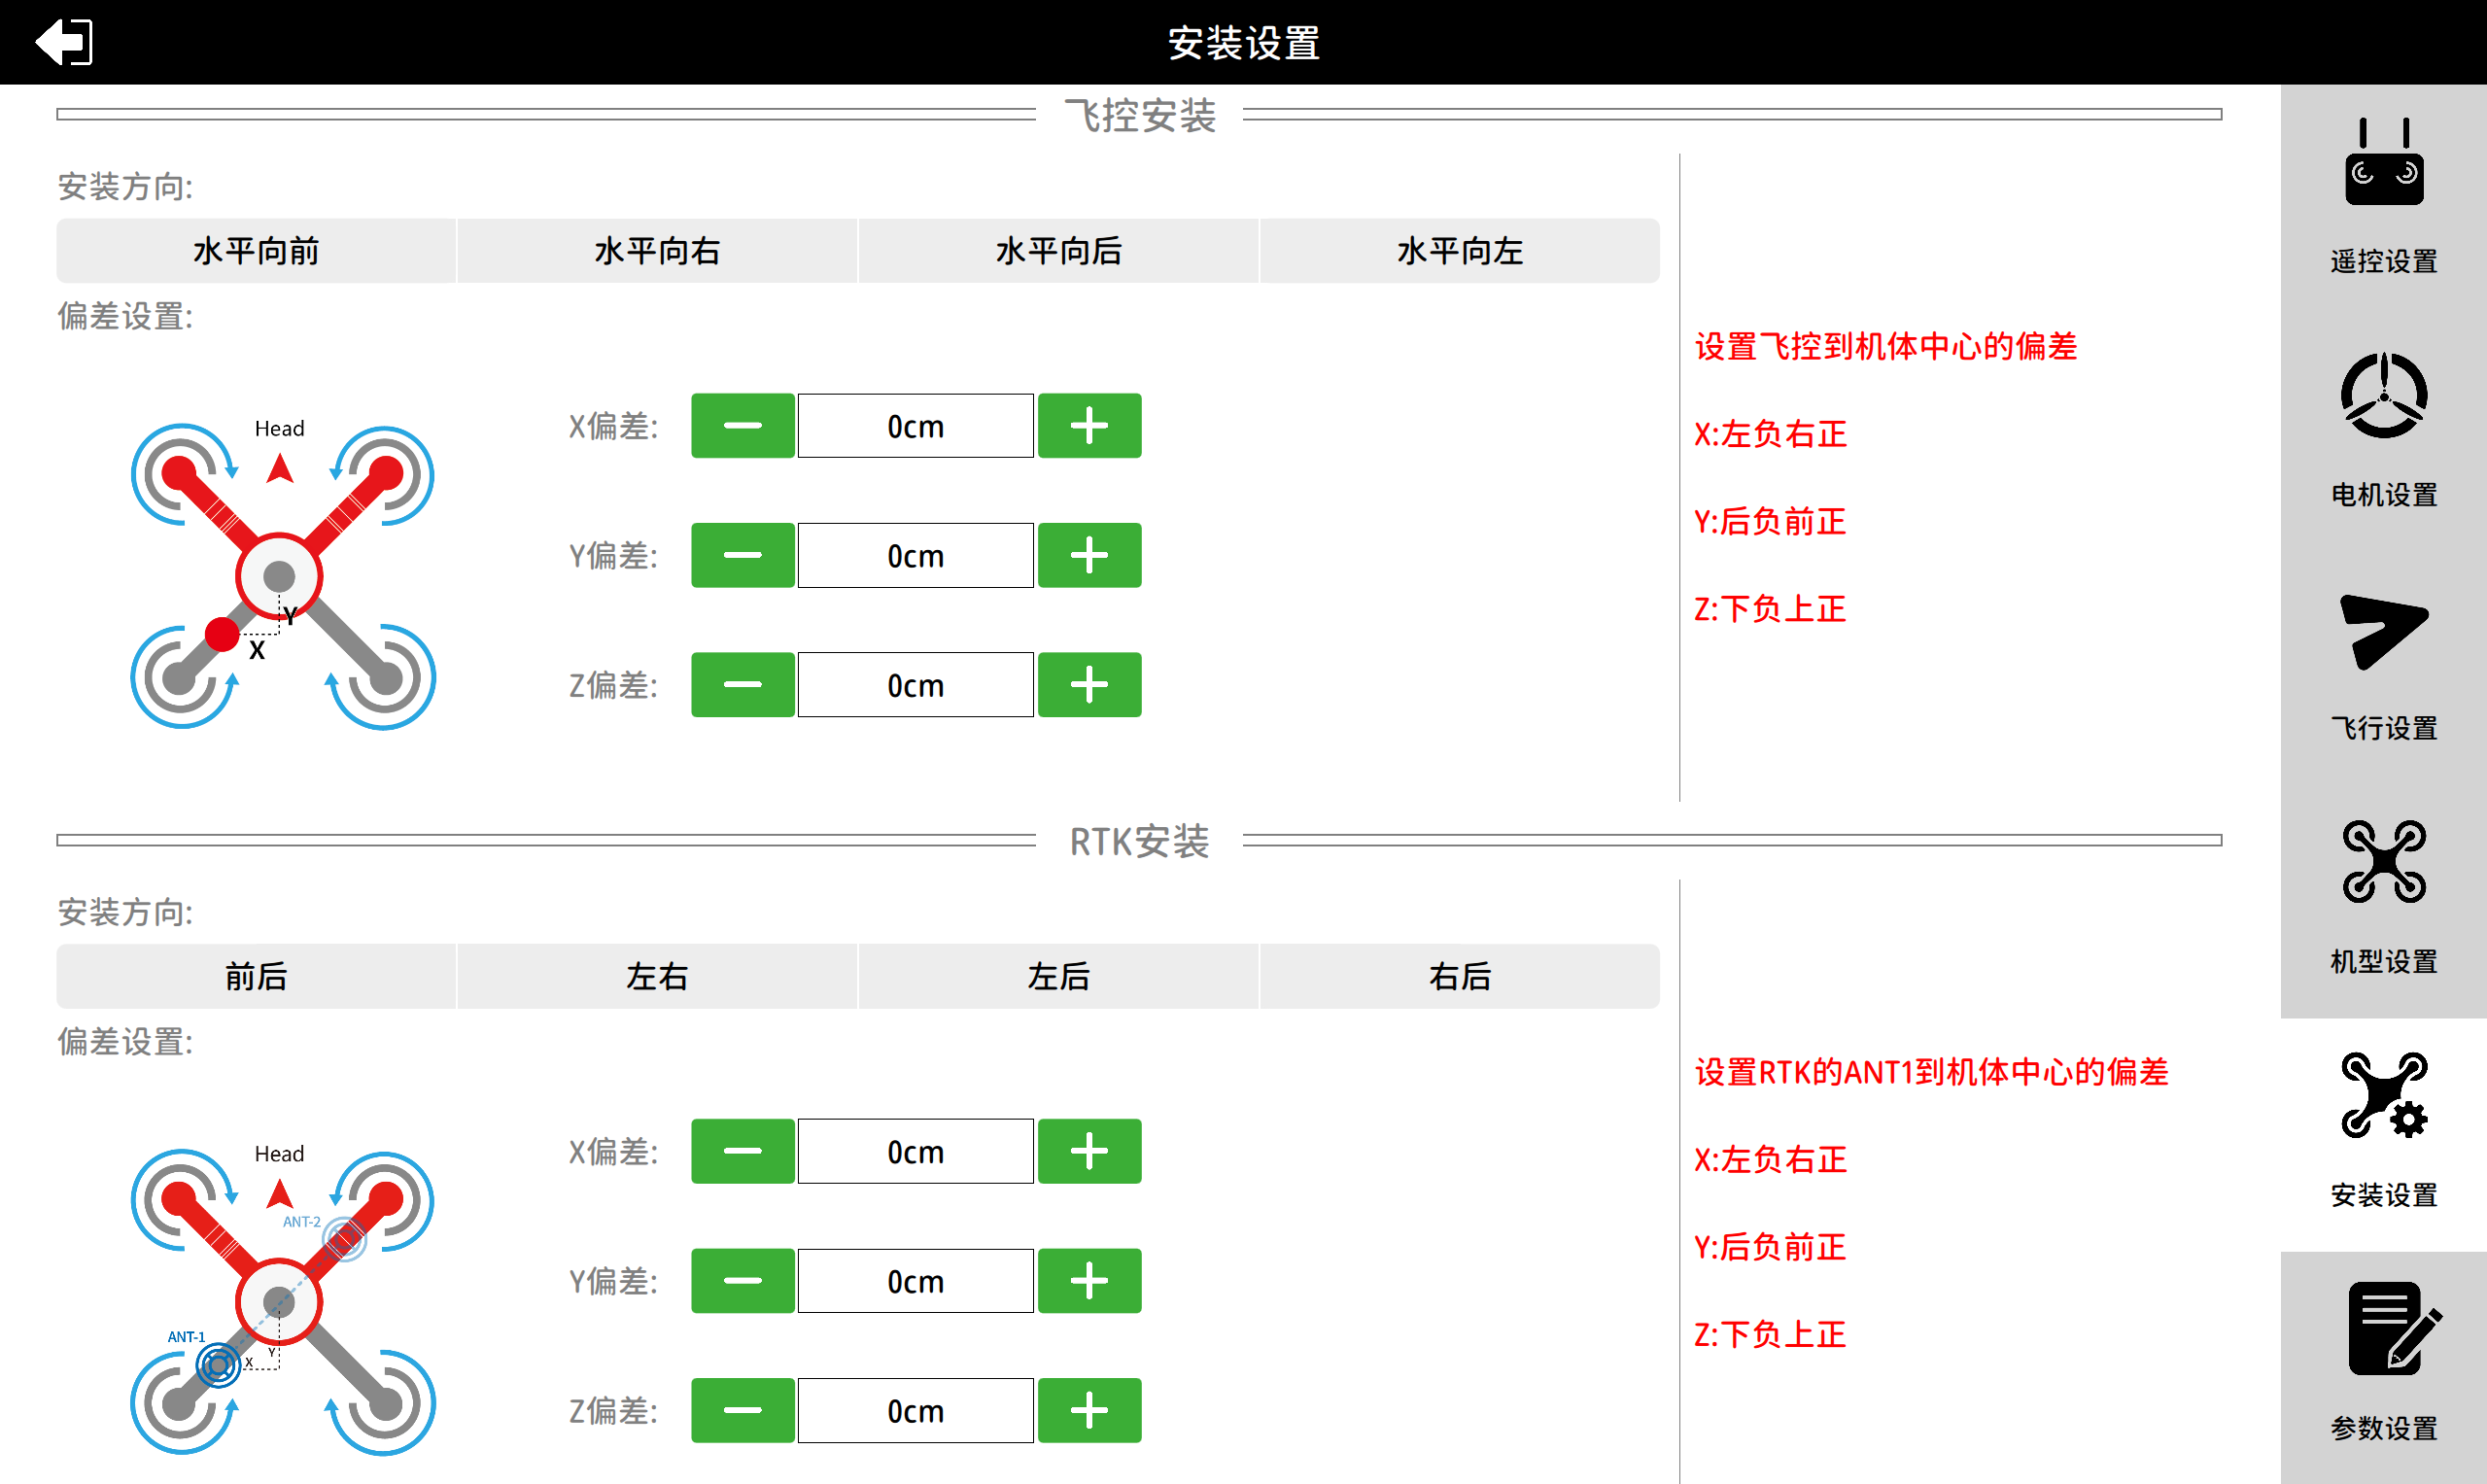2487x1484 pixels.
Task: Select 水平向左 mounting orientation
Action: tap(1459, 251)
